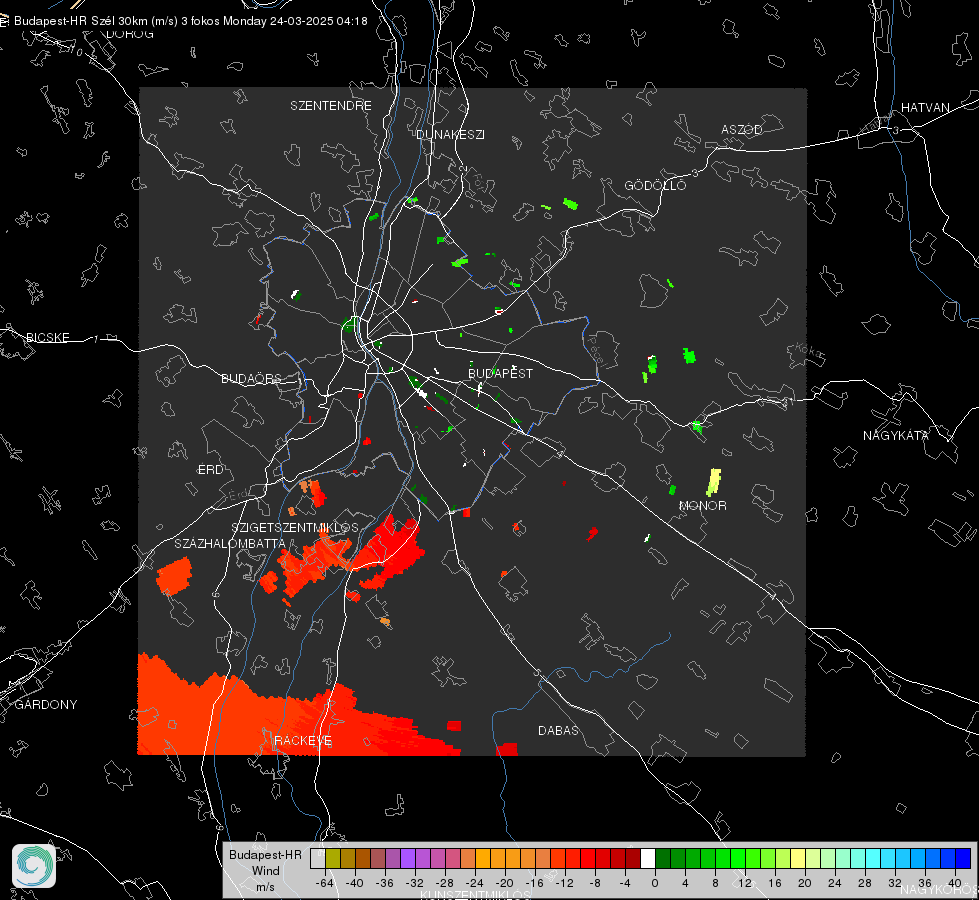Click the ASZOD town label
The image size is (979, 900).
point(742,129)
